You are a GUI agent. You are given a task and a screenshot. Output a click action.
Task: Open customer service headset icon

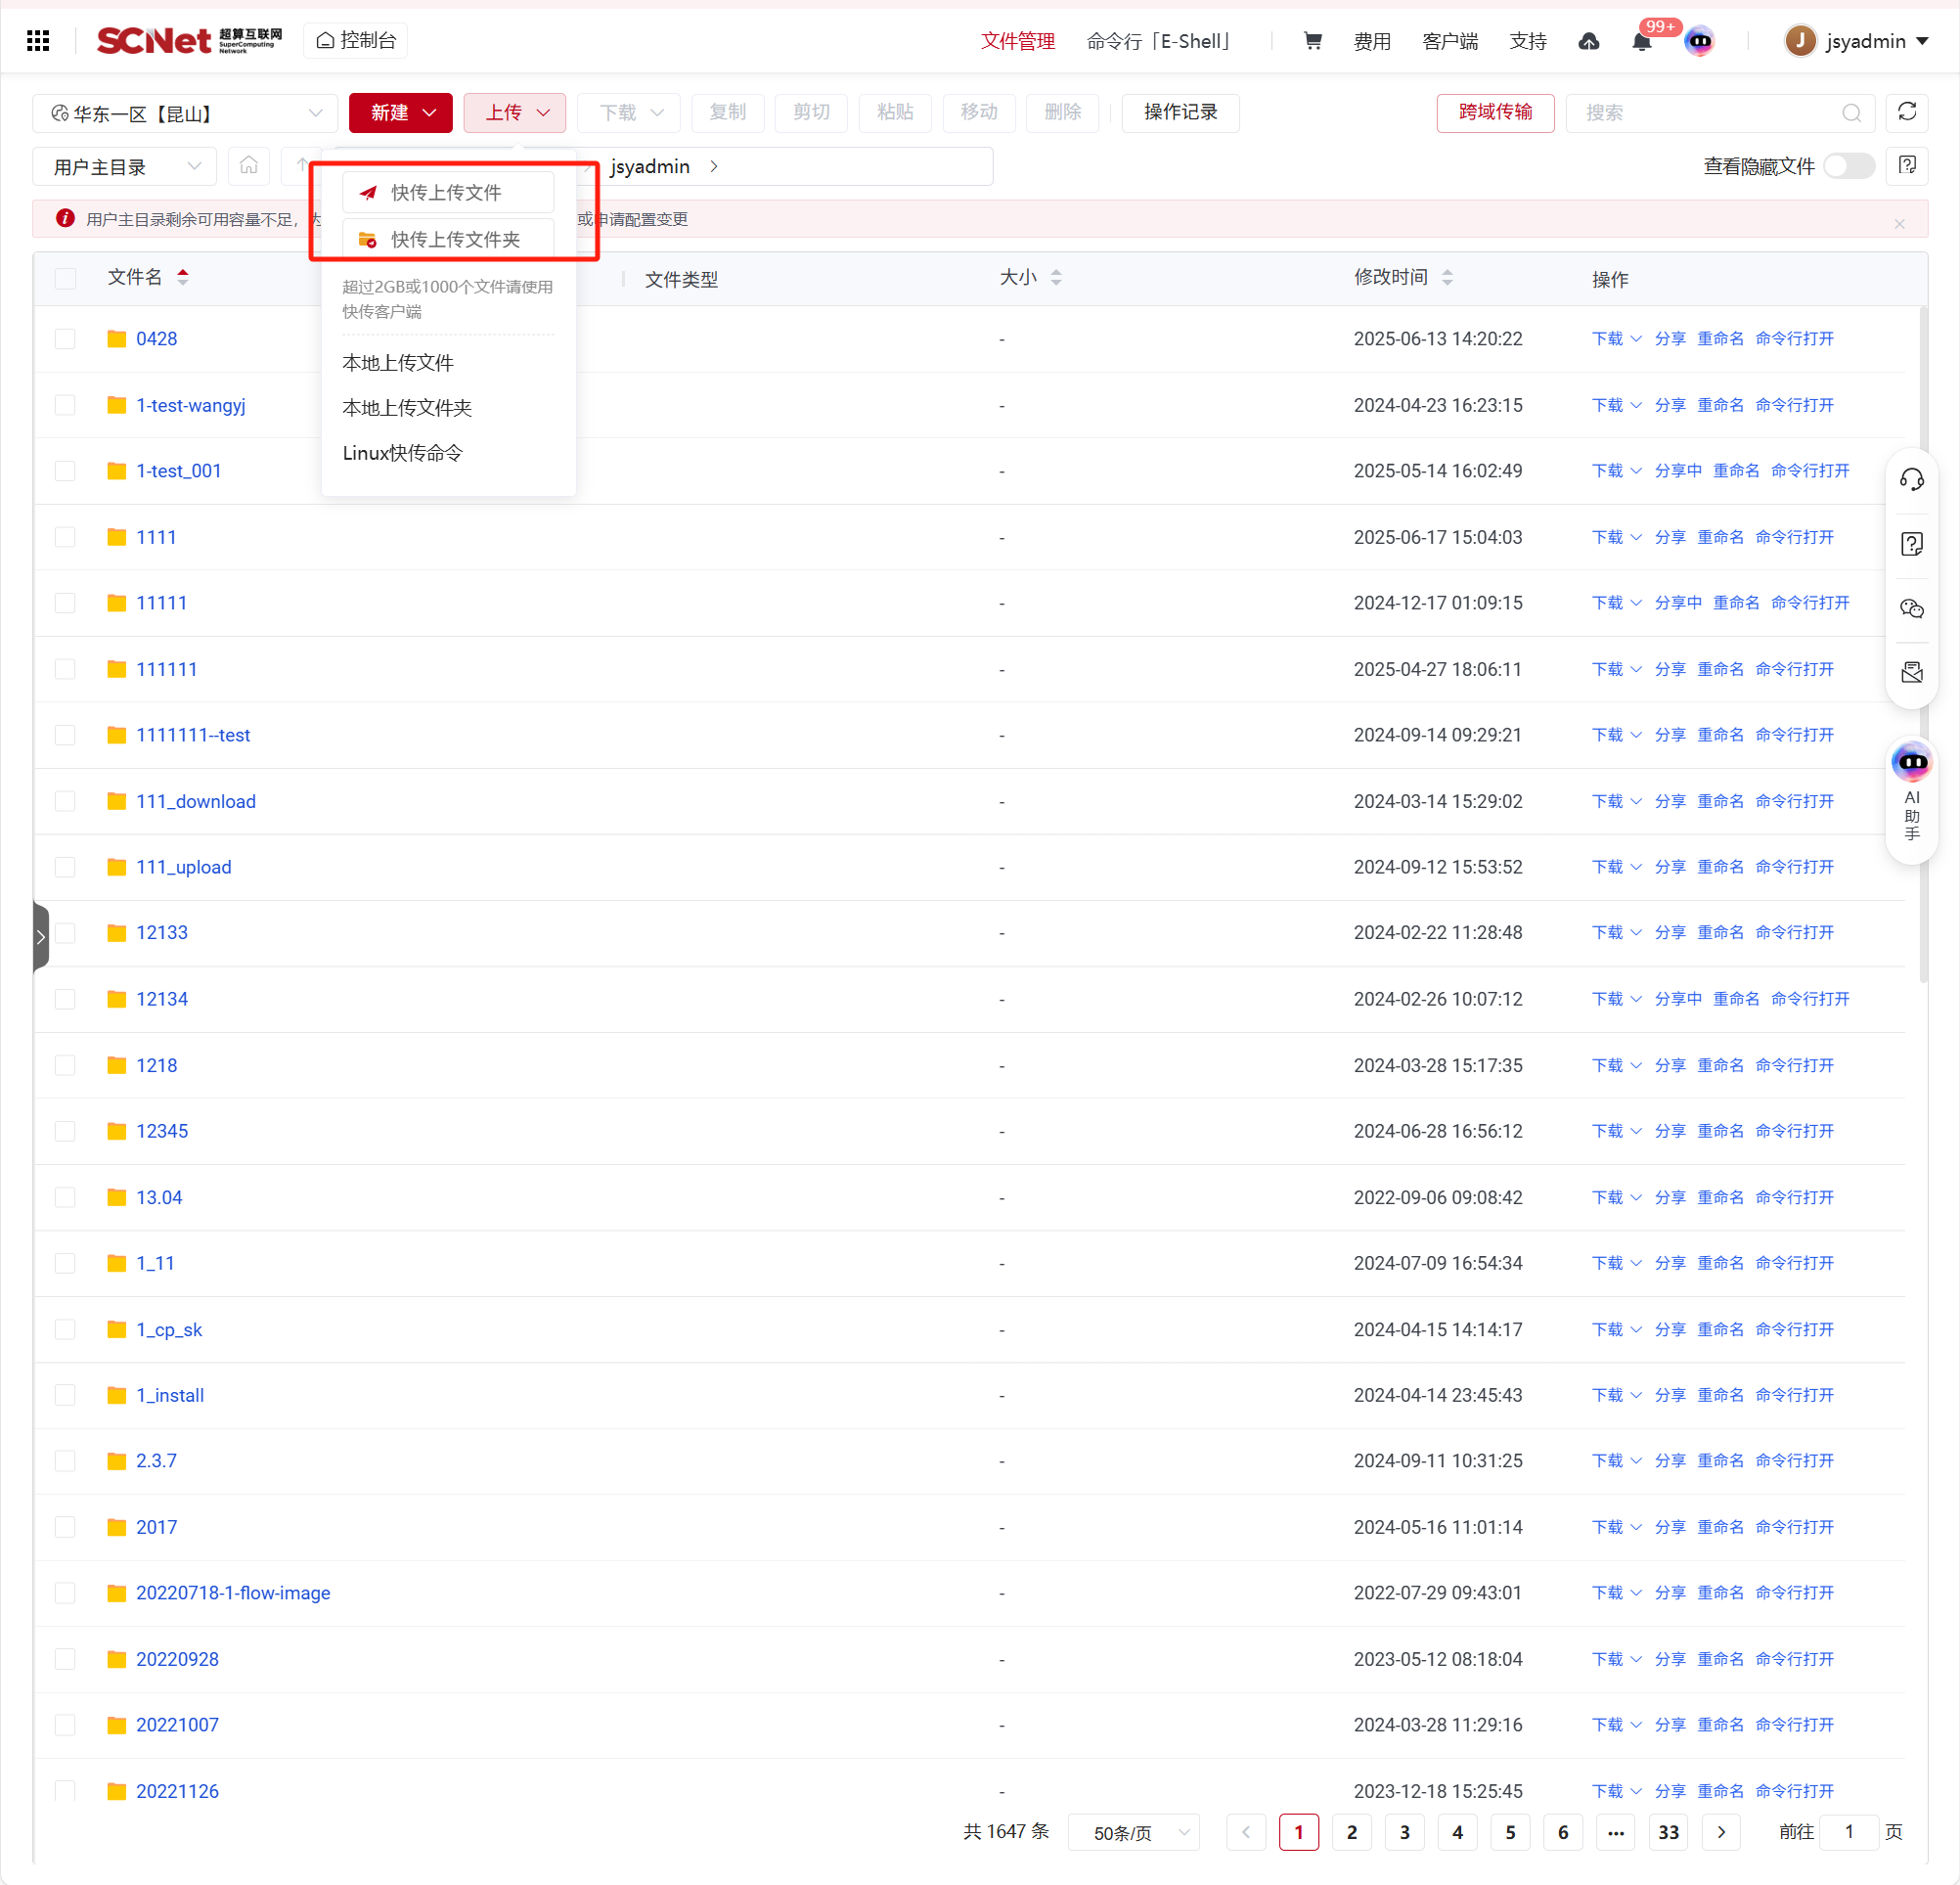pos(1911,479)
